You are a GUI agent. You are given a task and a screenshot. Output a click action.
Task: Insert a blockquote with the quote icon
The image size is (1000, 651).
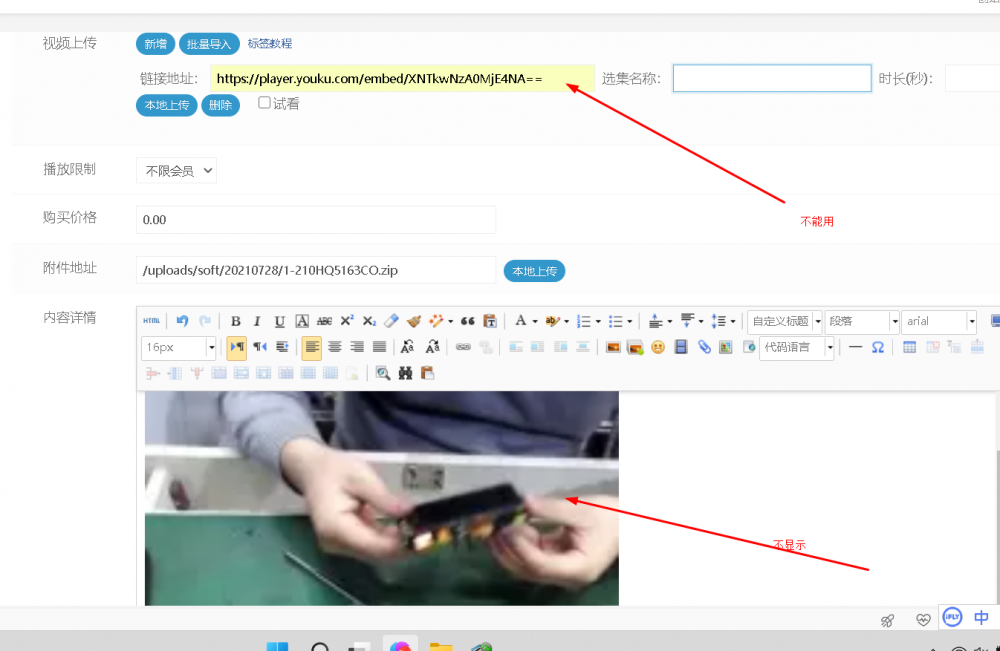[467, 321]
